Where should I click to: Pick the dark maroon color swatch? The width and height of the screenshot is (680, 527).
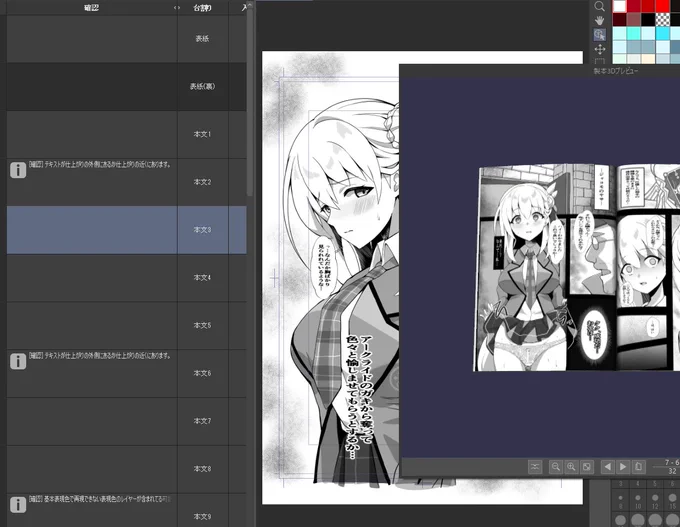click(x=619, y=20)
